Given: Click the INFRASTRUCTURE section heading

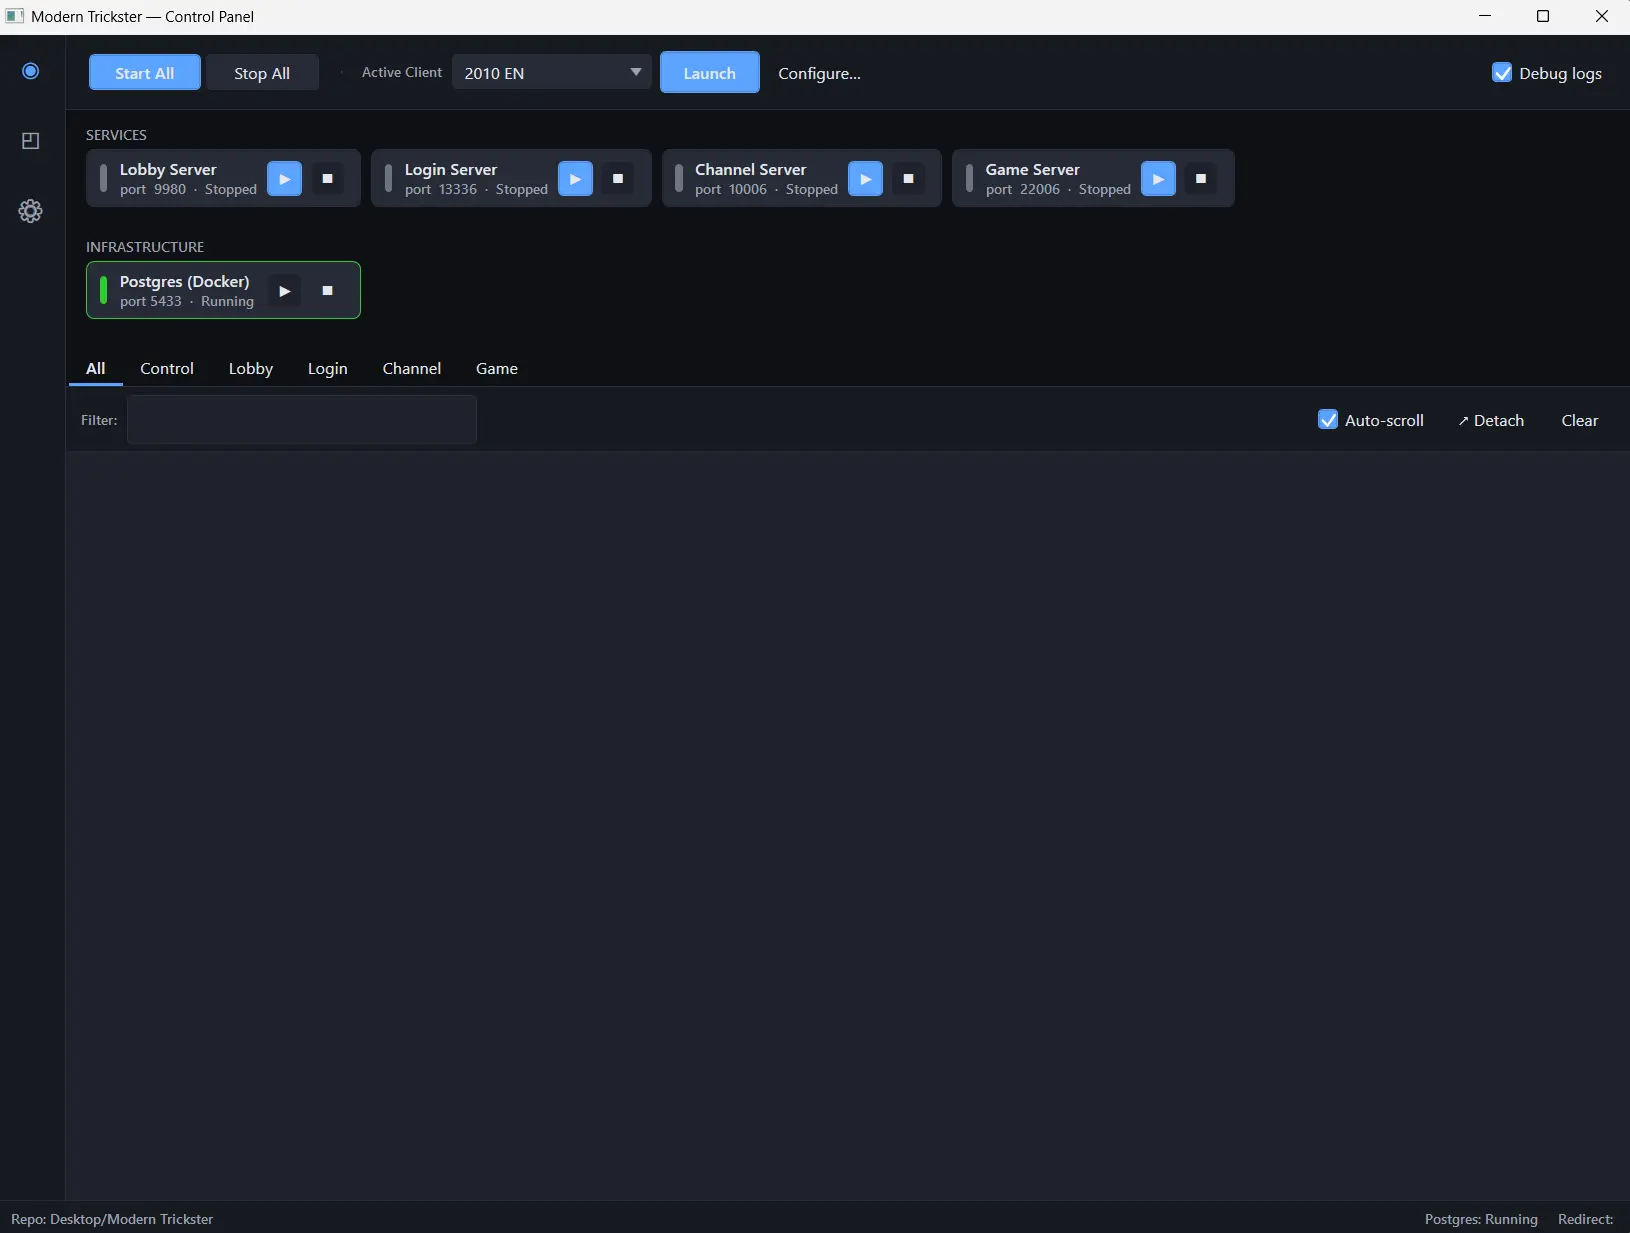Looking at the screenshot, I should (x=145, y=247).
